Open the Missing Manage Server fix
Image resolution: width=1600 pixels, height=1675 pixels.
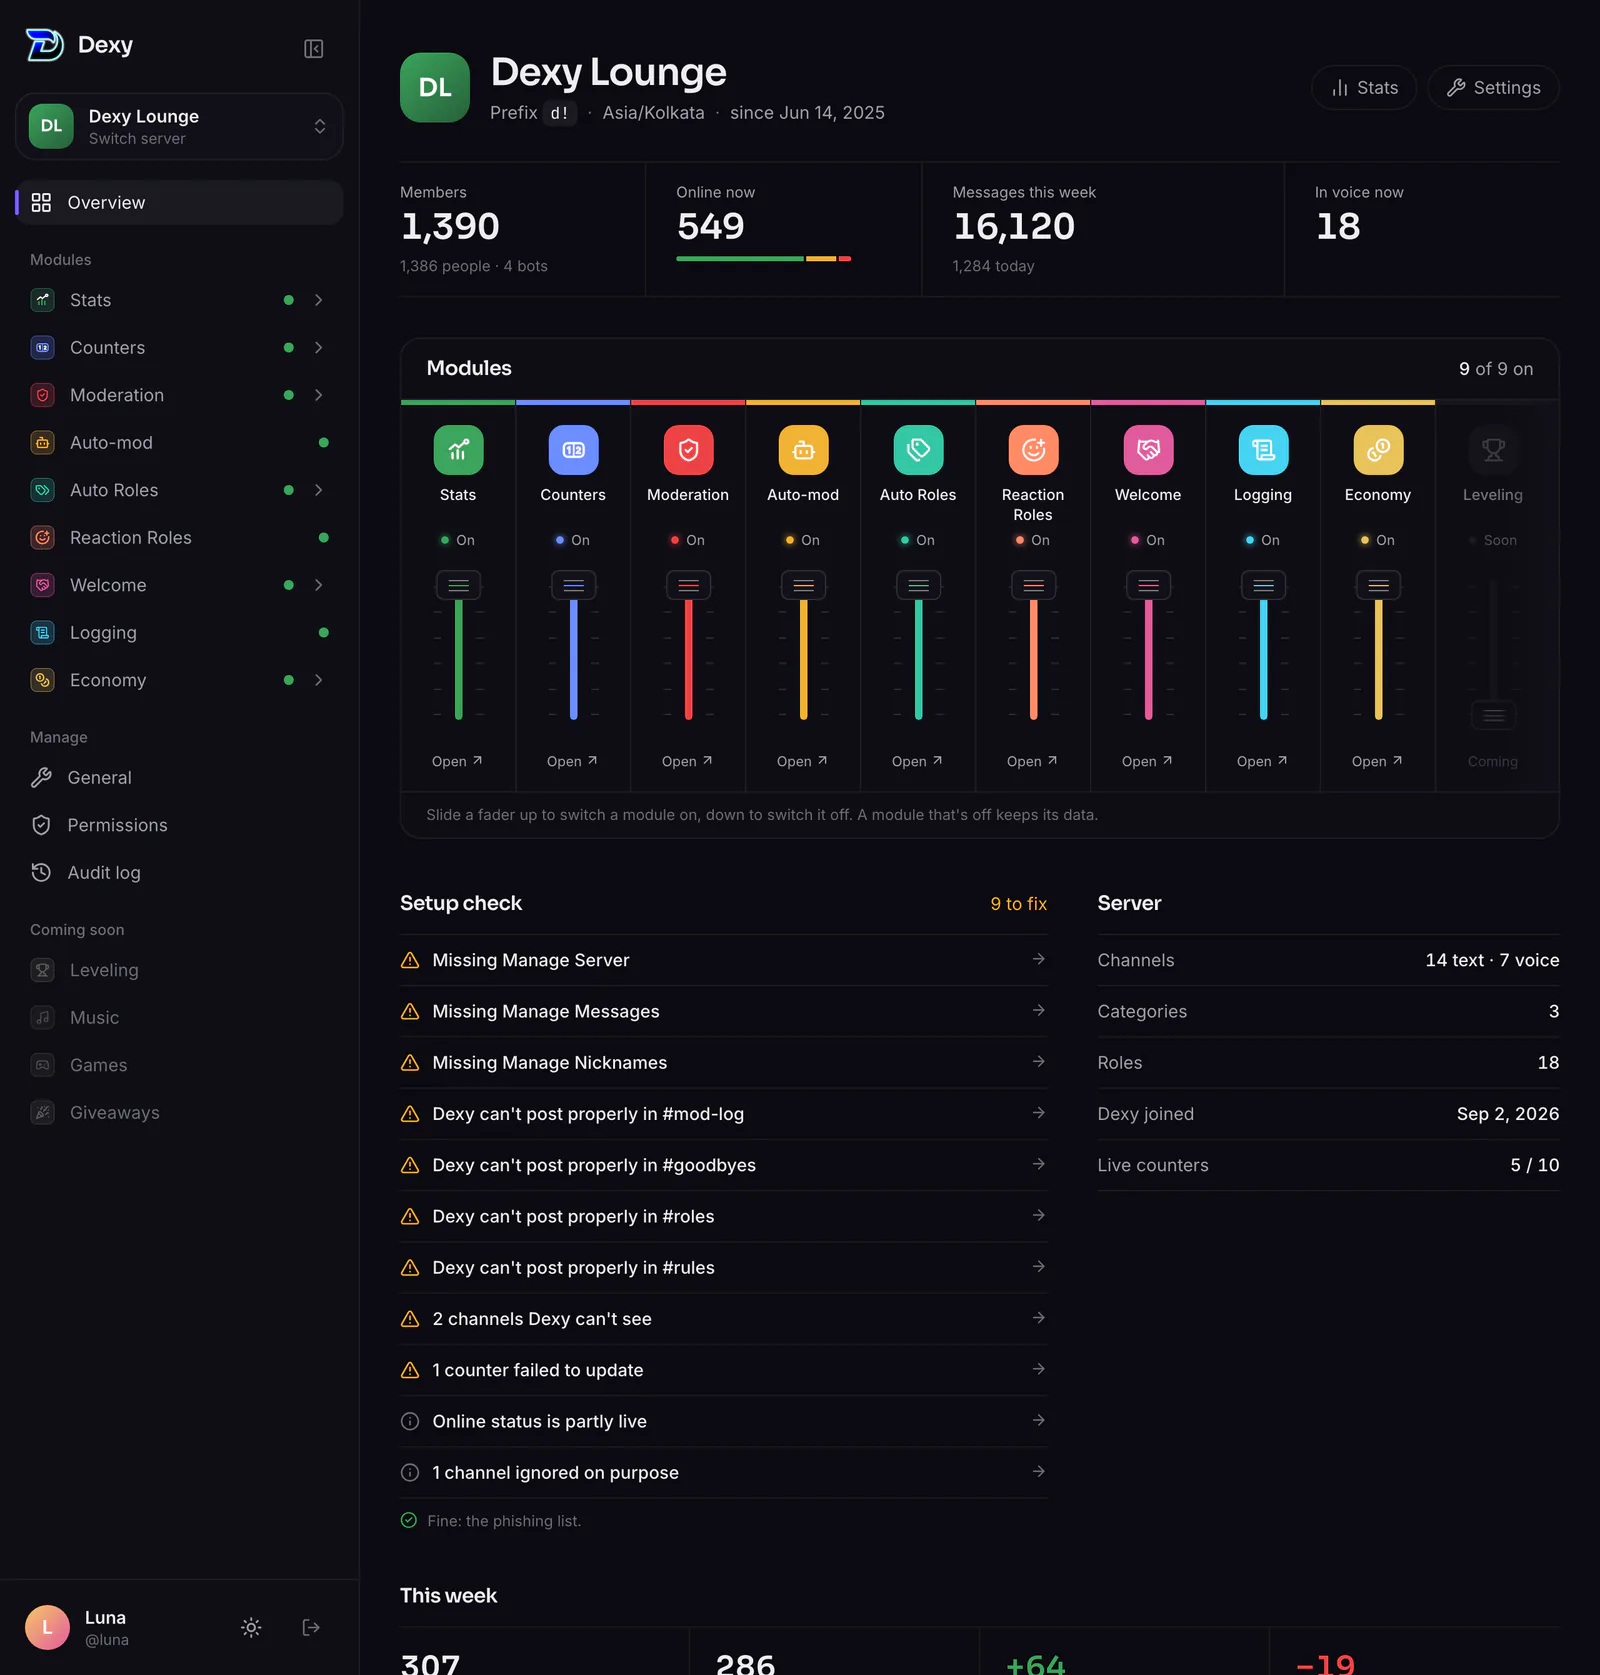click(723, 960)
